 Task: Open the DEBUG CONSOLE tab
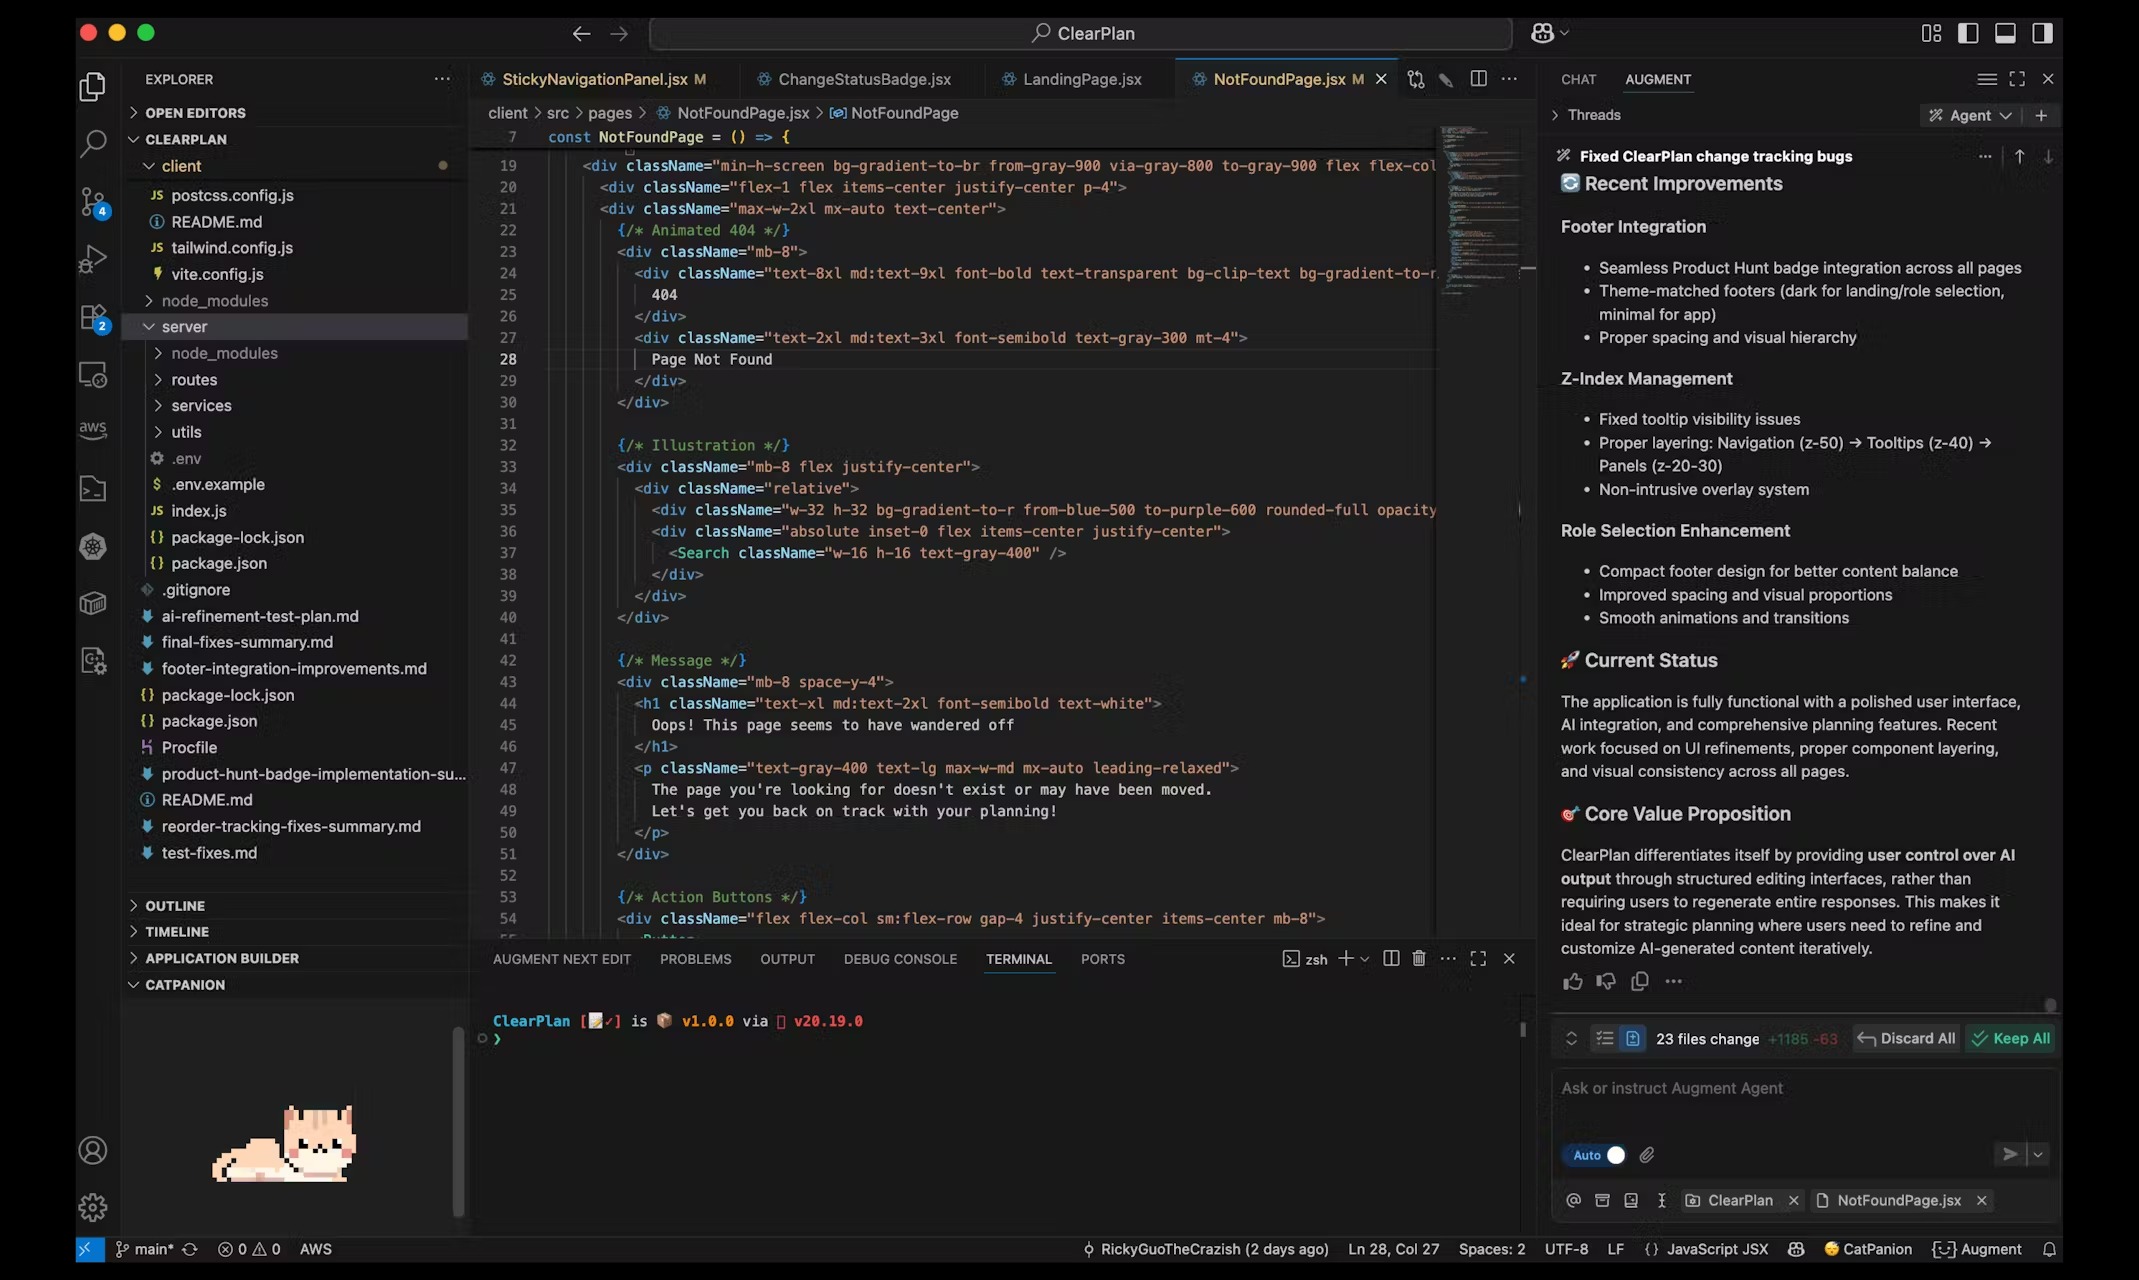(900, 959)
